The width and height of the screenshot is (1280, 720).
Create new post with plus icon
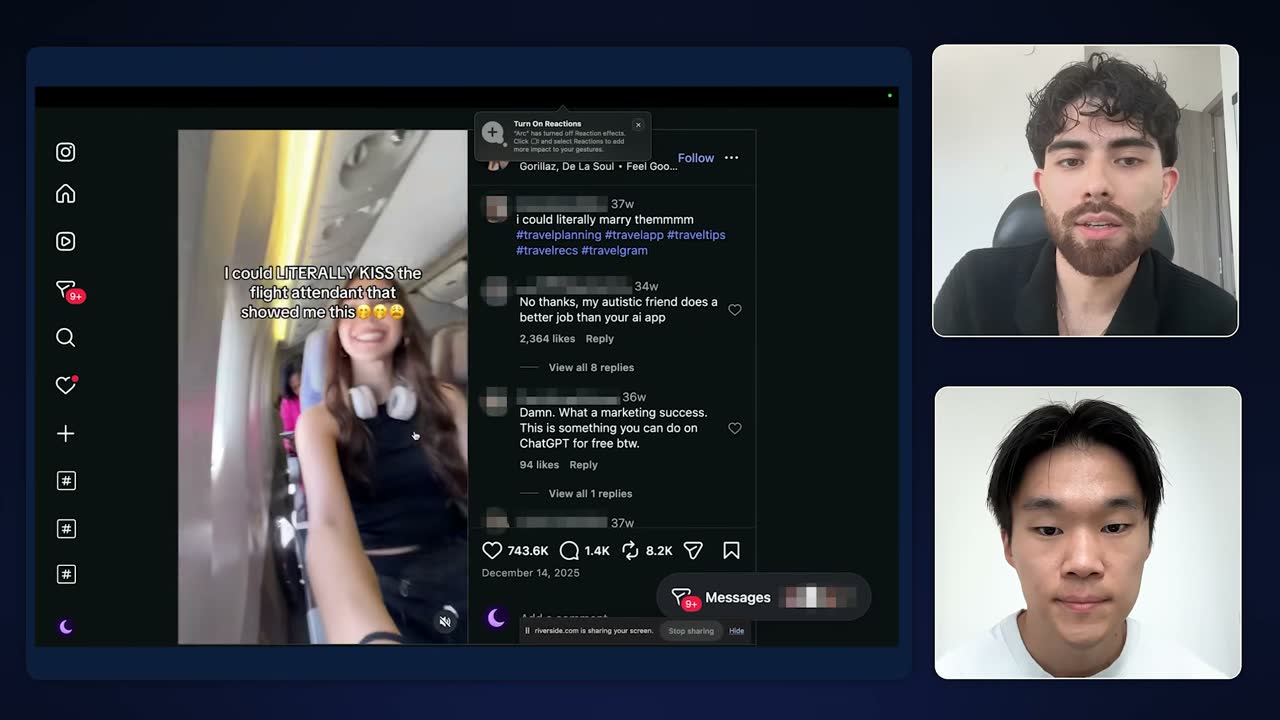coord(65,433)
